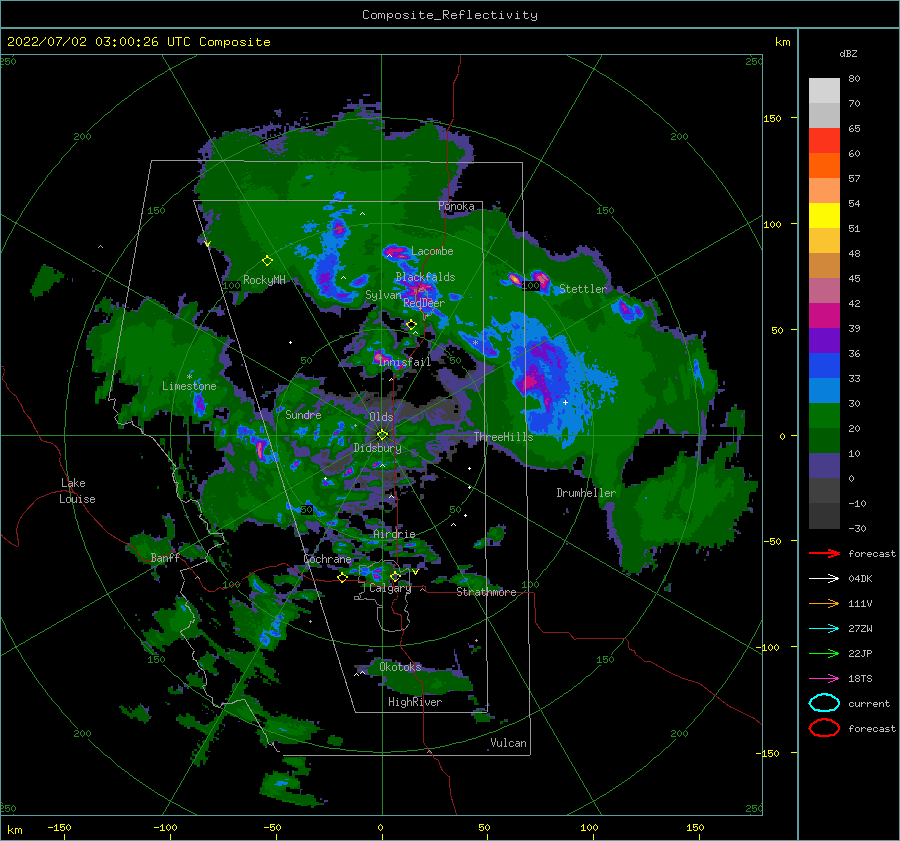900x841 pixels.
Task: Click the red forecast arrow legend icon
Action: point(824,553)
